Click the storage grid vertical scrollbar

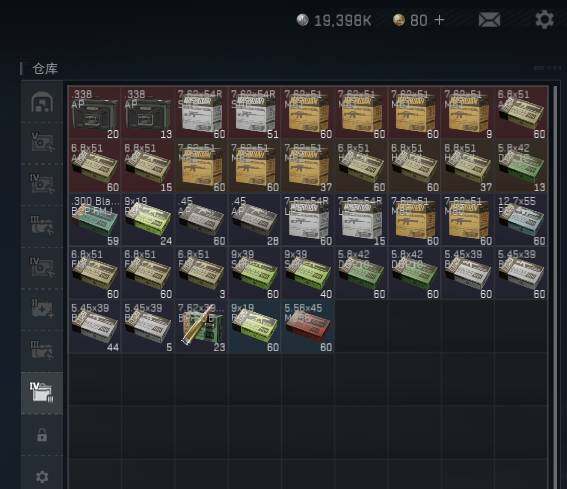click(x=556, y=286)
